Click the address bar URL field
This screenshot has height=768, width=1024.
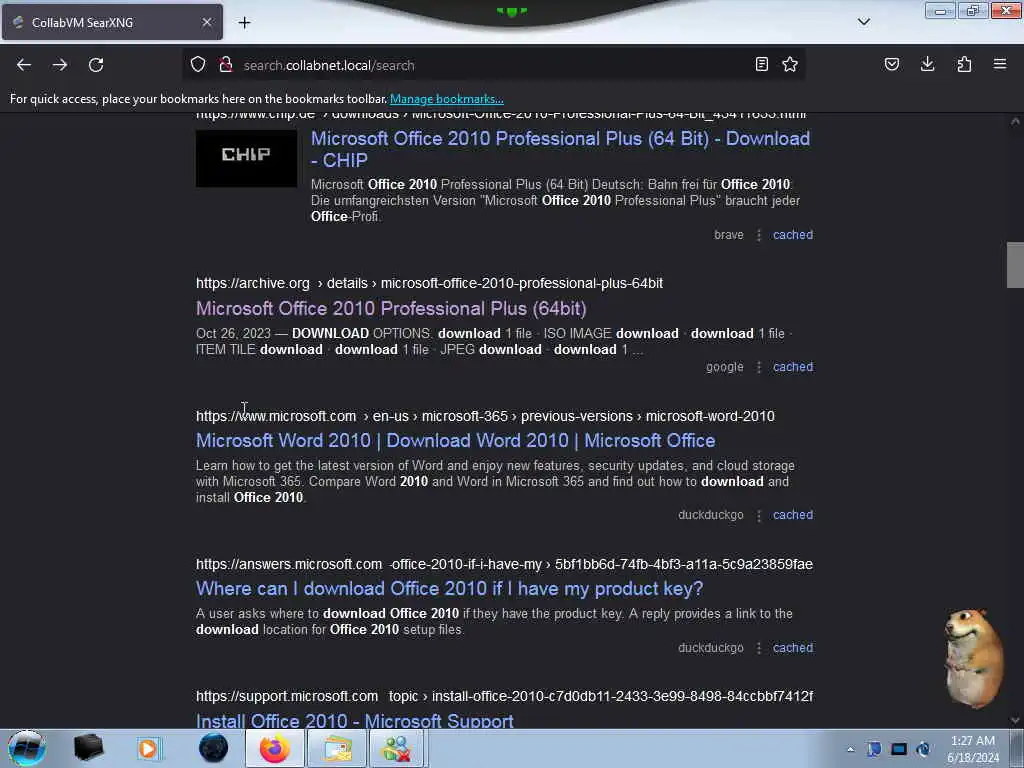493,65
